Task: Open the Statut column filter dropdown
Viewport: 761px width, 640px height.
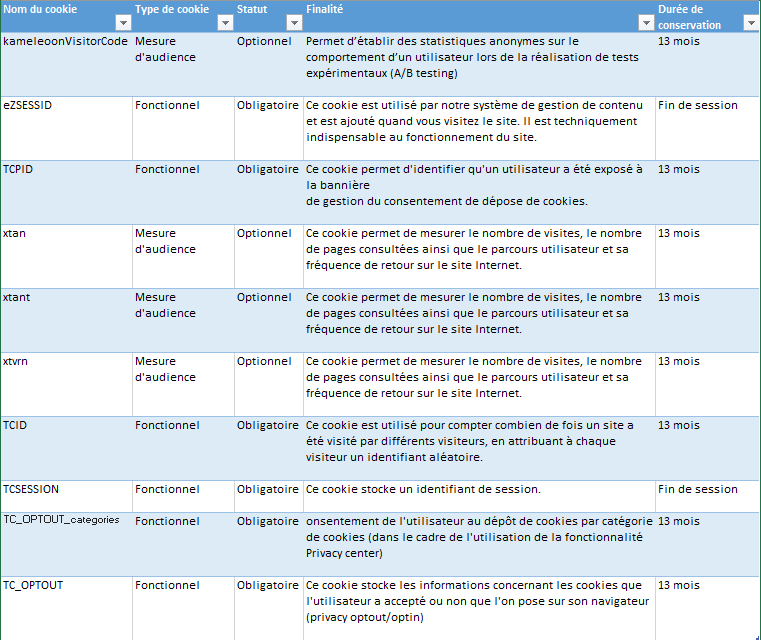Action: click(294, 23)
